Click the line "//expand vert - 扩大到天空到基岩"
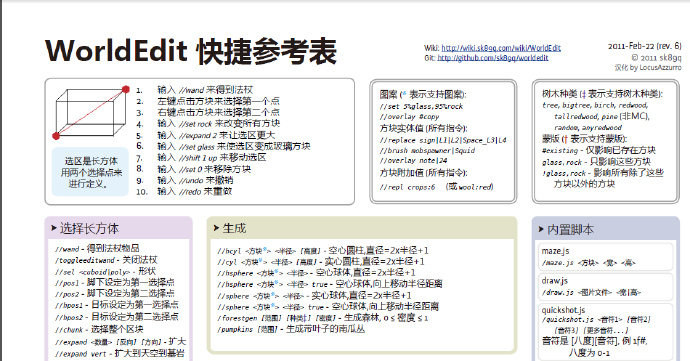Image resolution: width=690 pixels, height=361 pixels. point(120,353)
